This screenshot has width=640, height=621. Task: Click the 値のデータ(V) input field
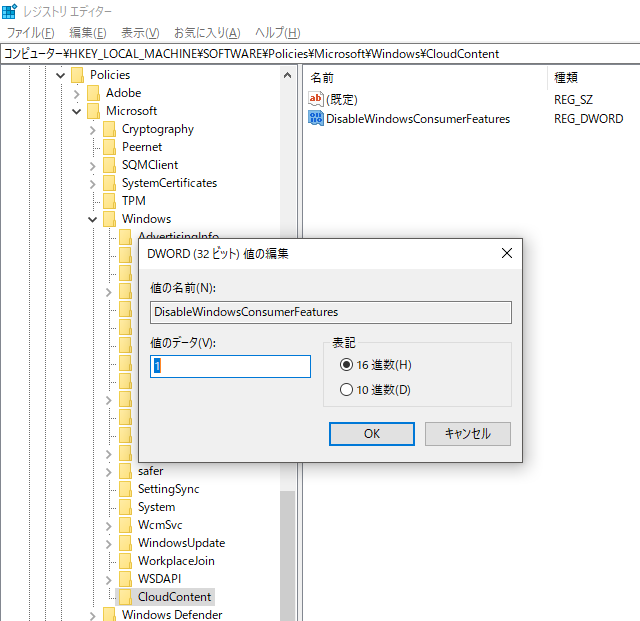230,366
